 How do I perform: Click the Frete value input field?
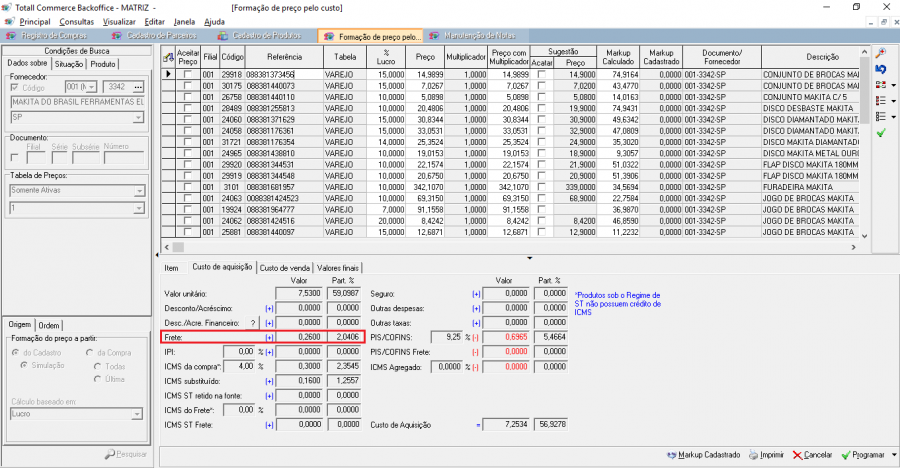(x=300, y=338)
